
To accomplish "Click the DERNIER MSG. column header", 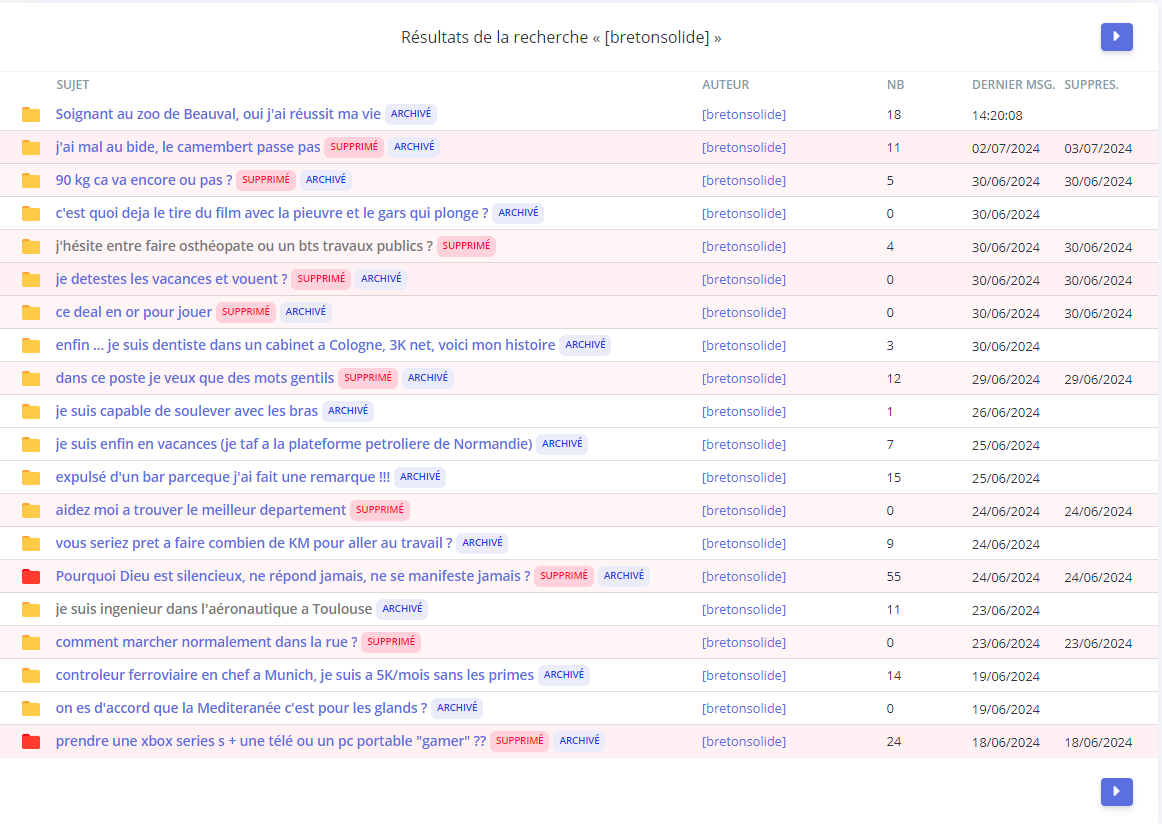I will pyautogui.click(x=1013, y=84).
